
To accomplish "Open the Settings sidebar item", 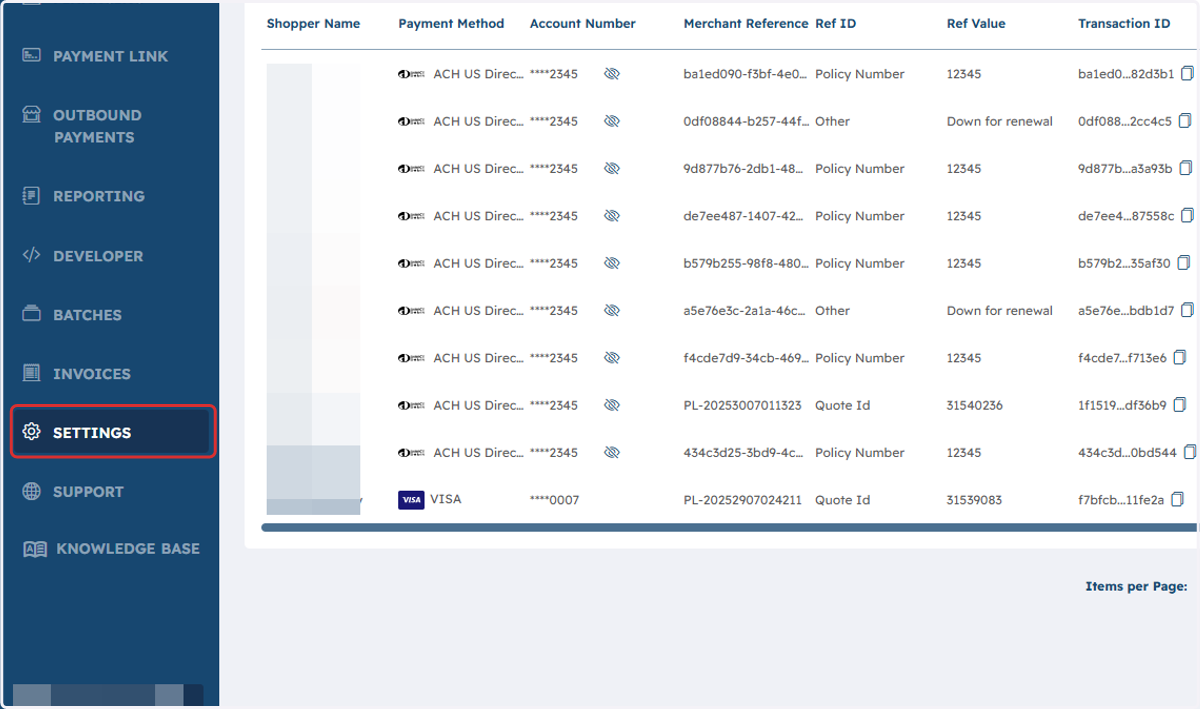I will [113, 432].
